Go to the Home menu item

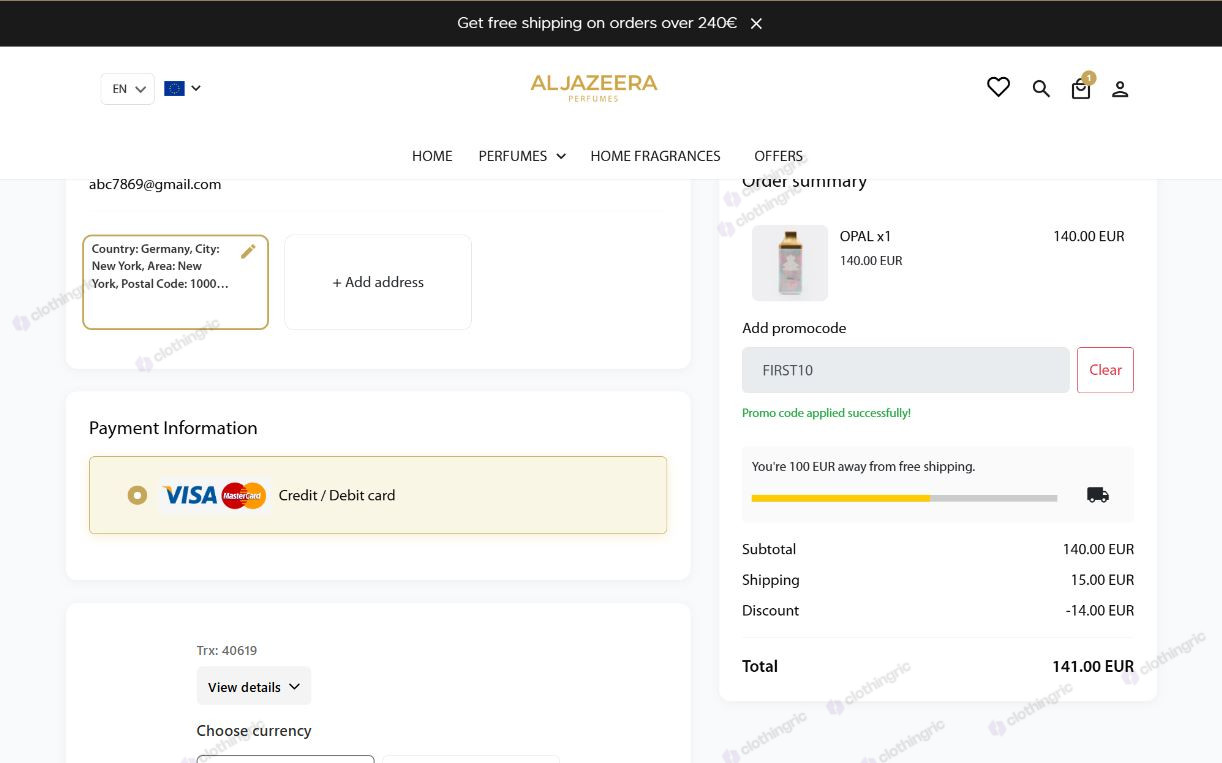[x=432, y=156]
